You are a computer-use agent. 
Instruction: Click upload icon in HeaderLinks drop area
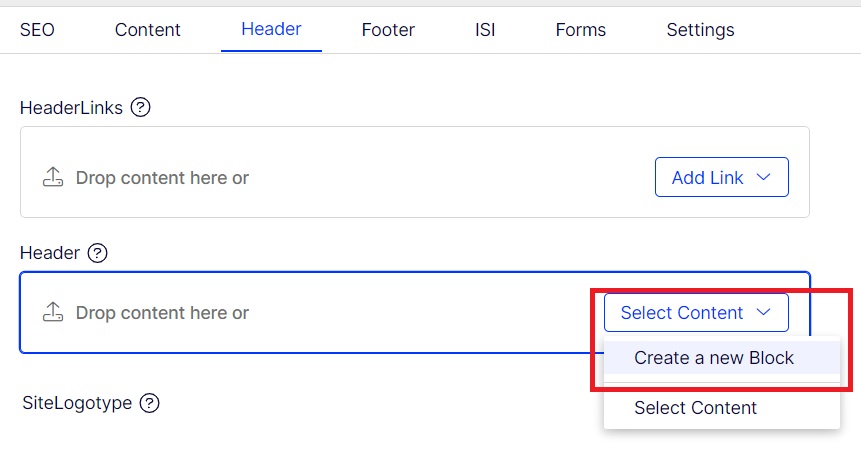[x=52, y=177]
